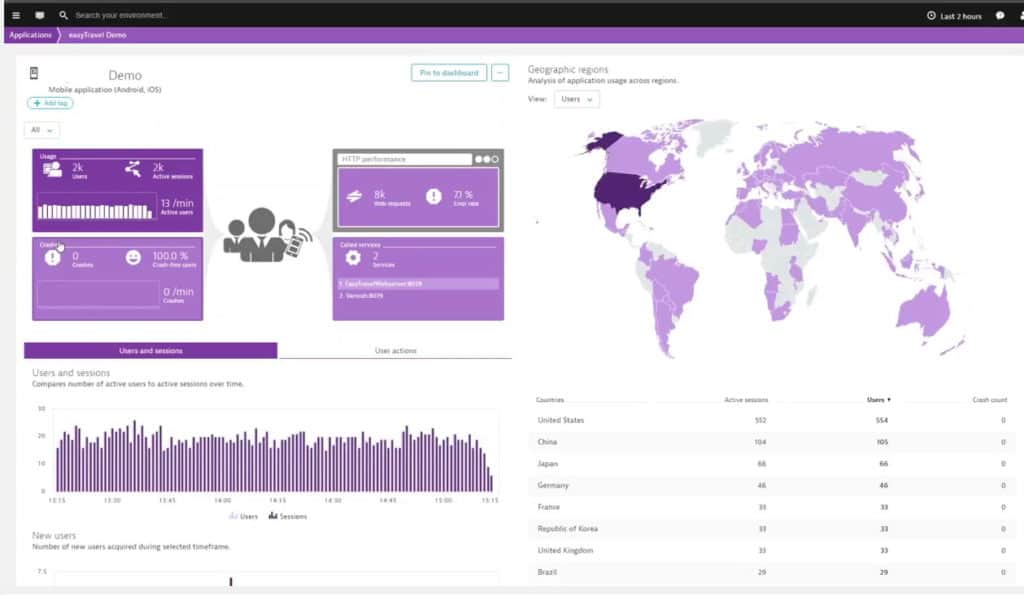The height and width of the screenshot is (595, 1024).
Task: Open the View 'Users' dropdown
Action: (577, 99)
